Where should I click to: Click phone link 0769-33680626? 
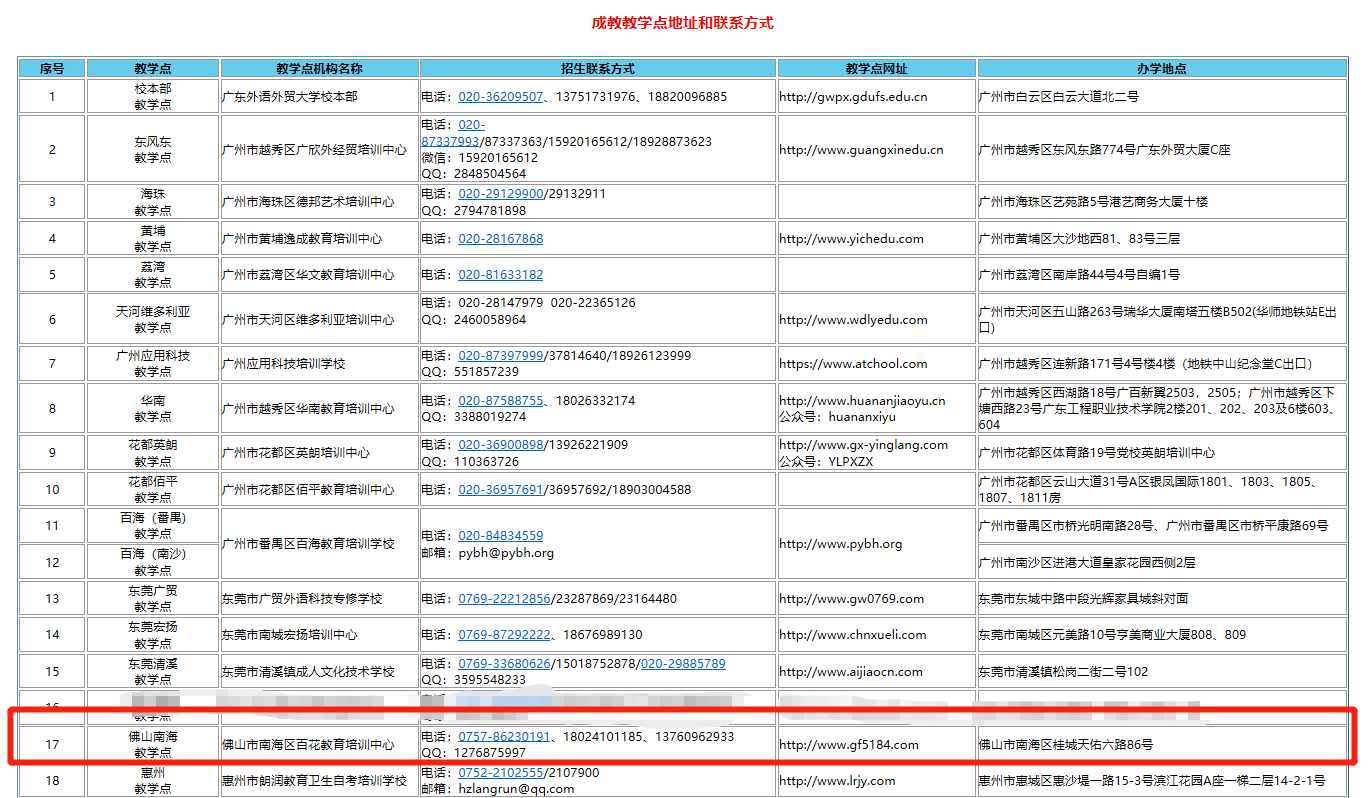point(504,664)
